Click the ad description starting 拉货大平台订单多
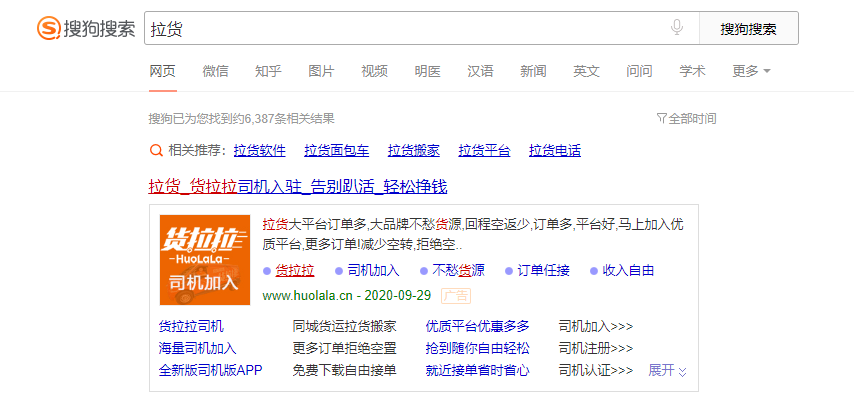Screen dimensions: 854x400 (473, 234)
